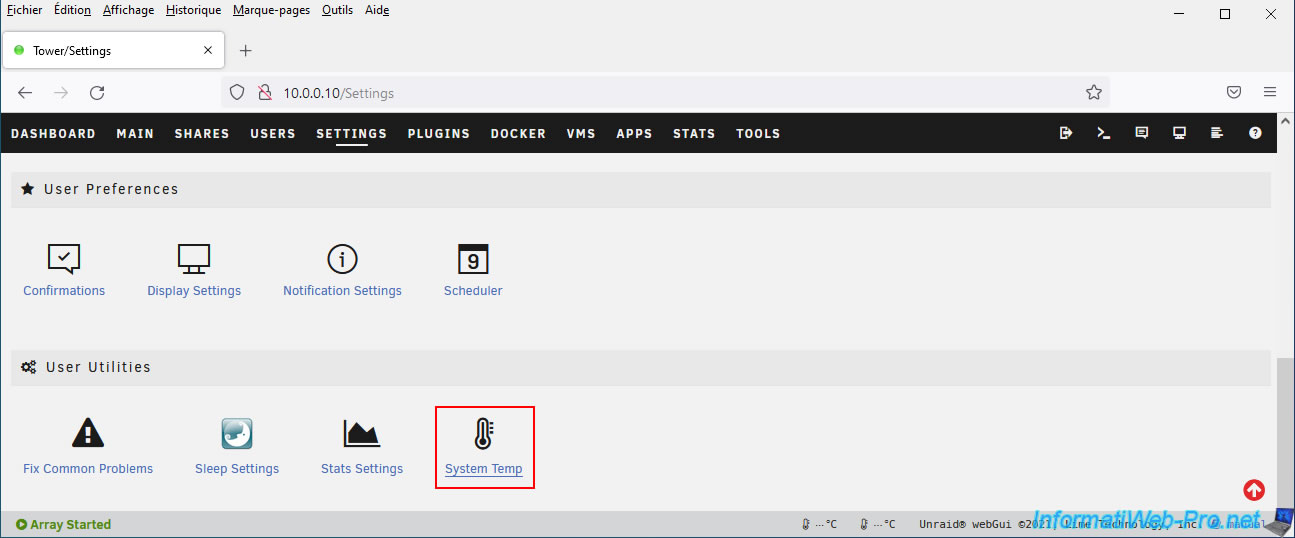
Task: Click the Fix Common Problems link
Action: pos(88,469)
